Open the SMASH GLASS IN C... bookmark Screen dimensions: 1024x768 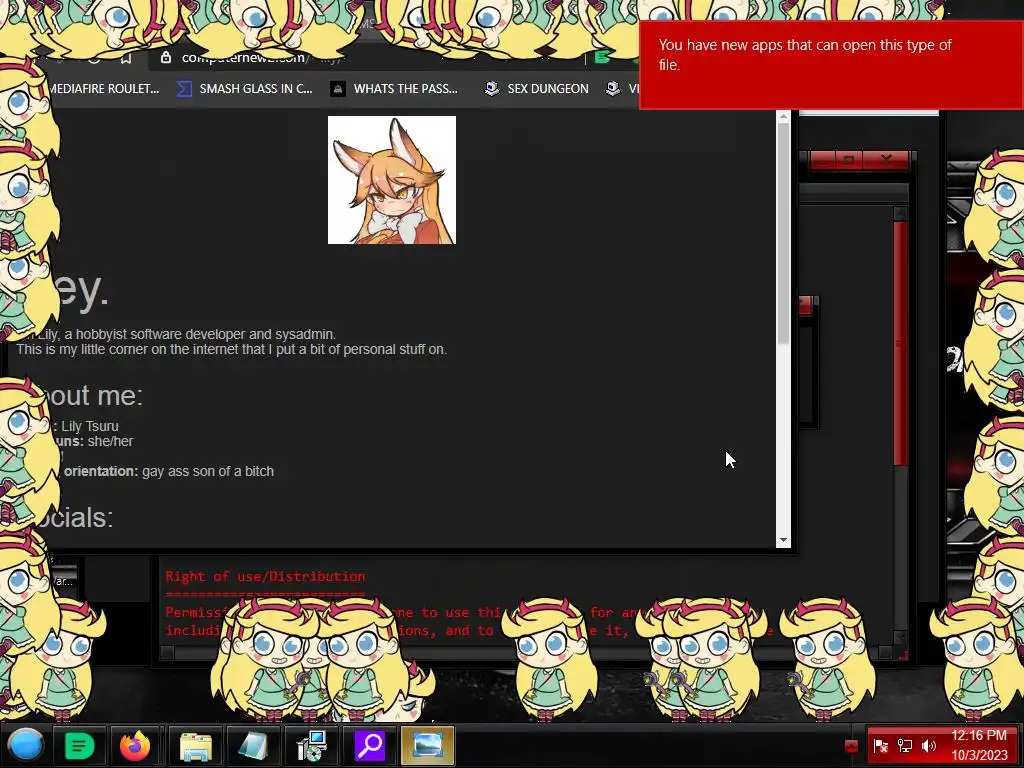click(244, 89)
